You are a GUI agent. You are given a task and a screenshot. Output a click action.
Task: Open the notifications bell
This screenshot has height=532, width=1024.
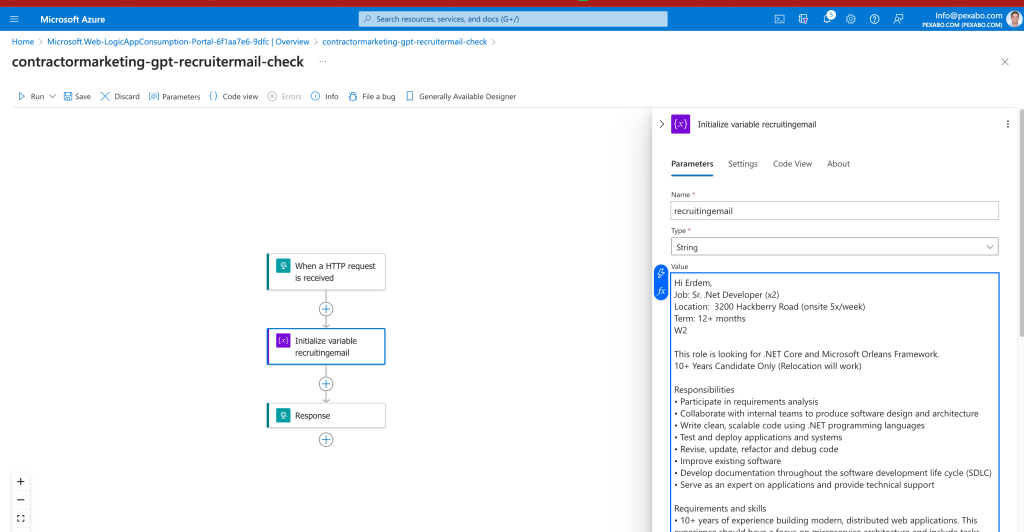(x=827, y=19)
